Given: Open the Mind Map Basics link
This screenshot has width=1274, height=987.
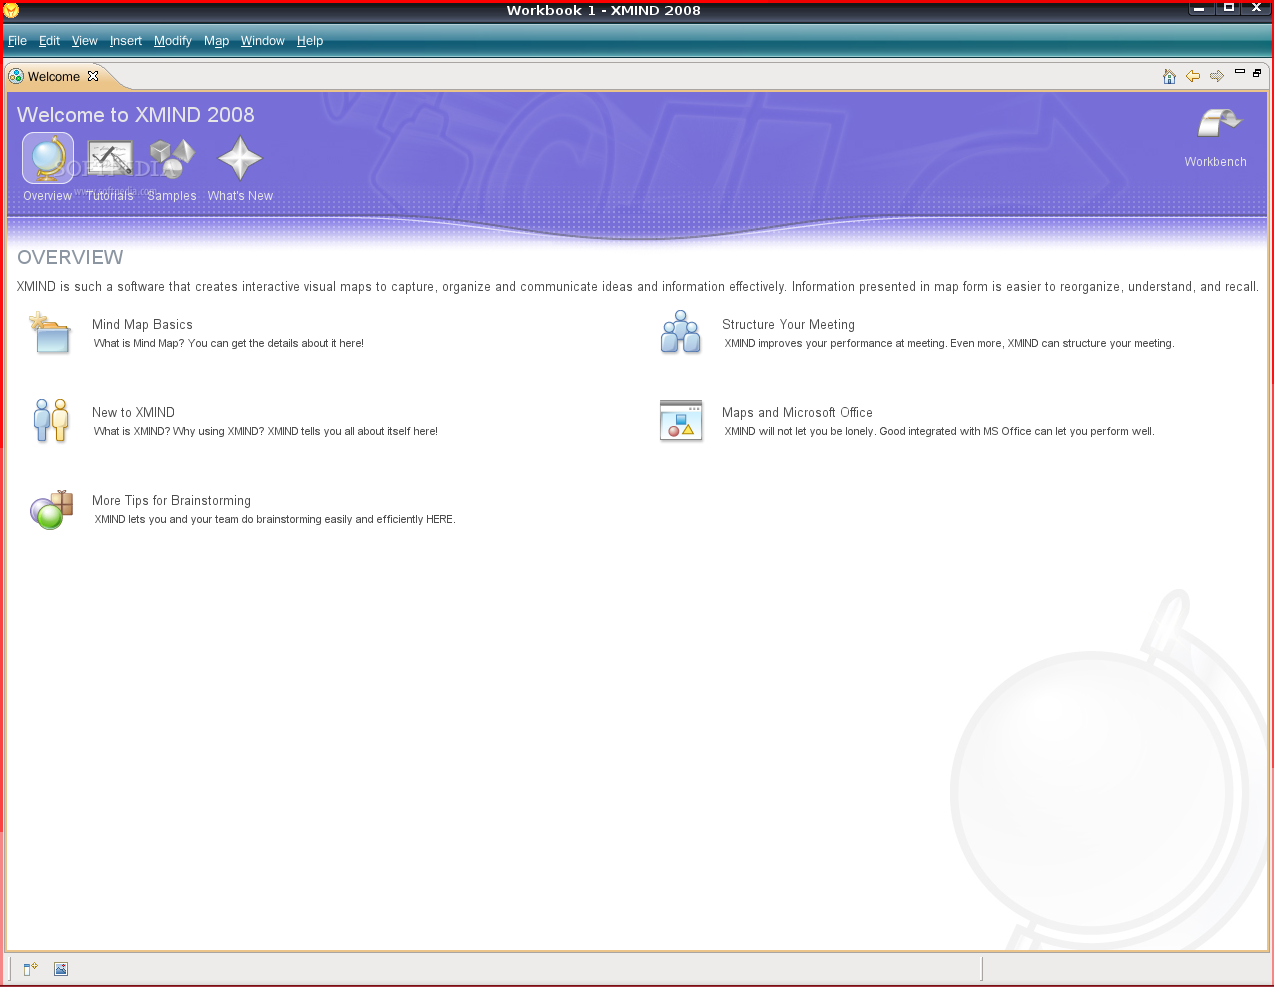Looking at the screenshot, I should [142, 325].
